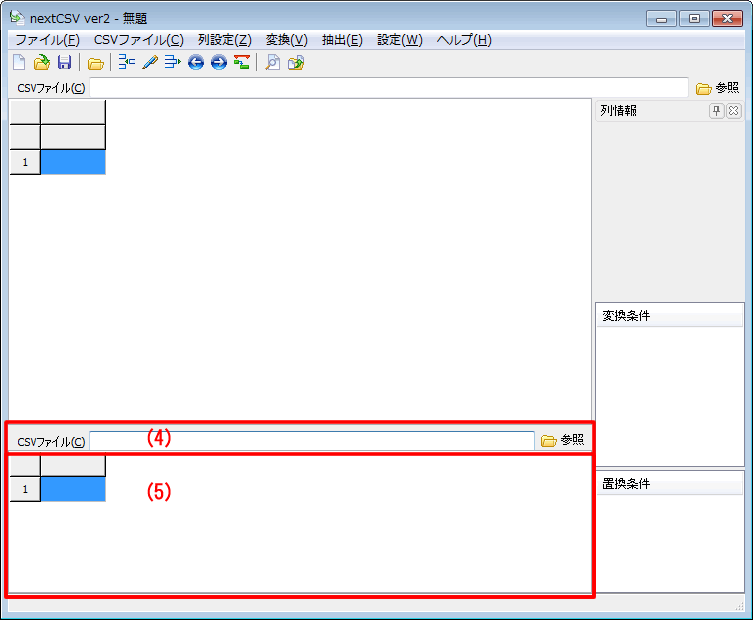Open the 列設定(Z) menu
Viewport: 753px width, 620px height.
click(x=224, y=40)
